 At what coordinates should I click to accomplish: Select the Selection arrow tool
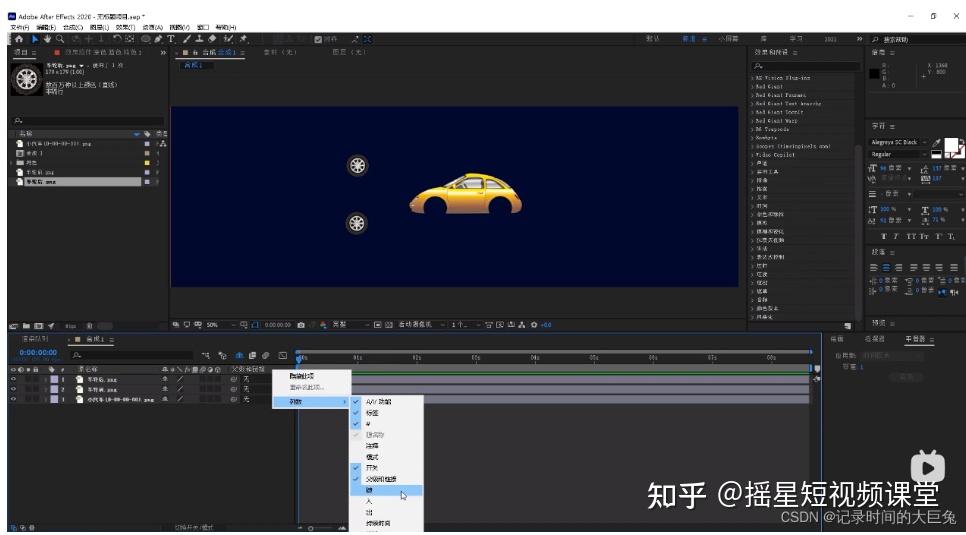(33, 39)
